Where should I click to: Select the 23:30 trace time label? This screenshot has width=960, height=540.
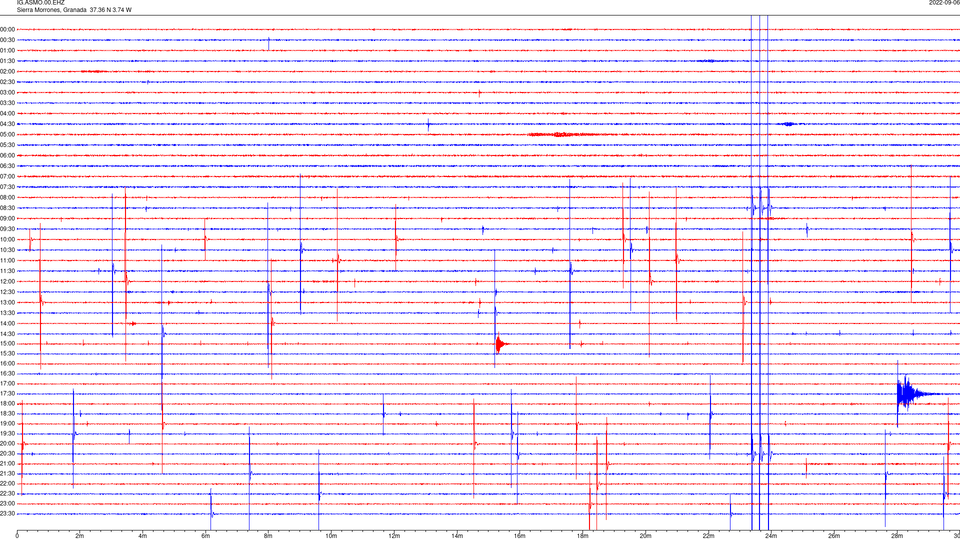[x=8, y=514]
